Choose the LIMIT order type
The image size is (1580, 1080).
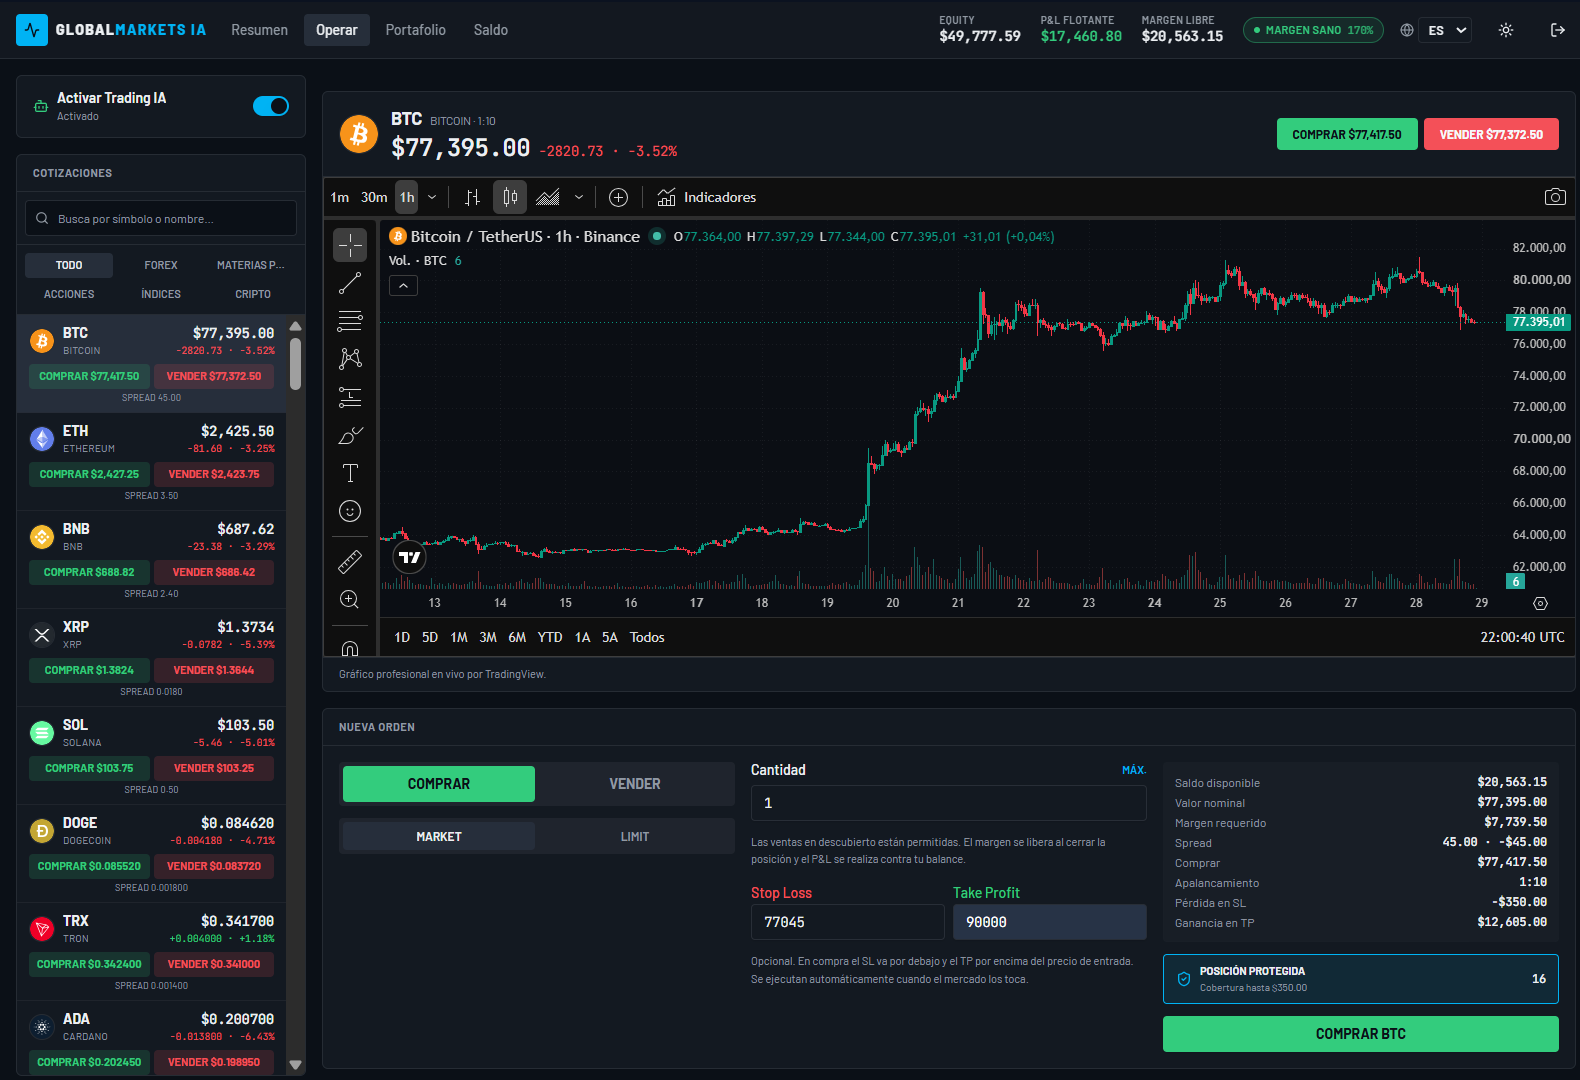[635, 836]
